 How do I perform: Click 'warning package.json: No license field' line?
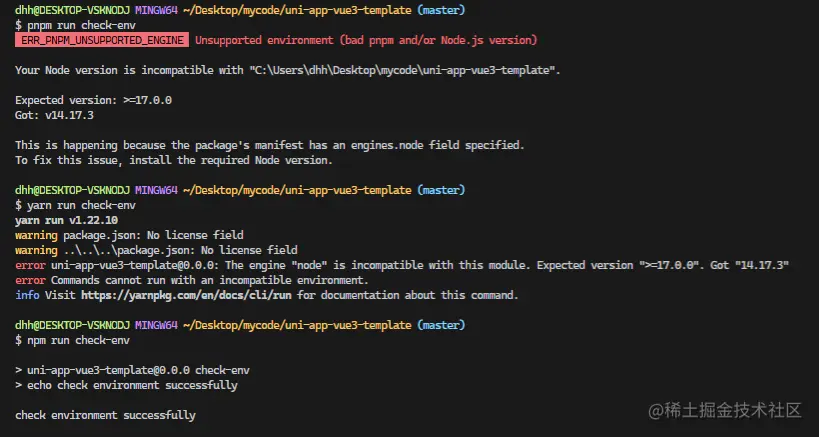click(129, 235)
